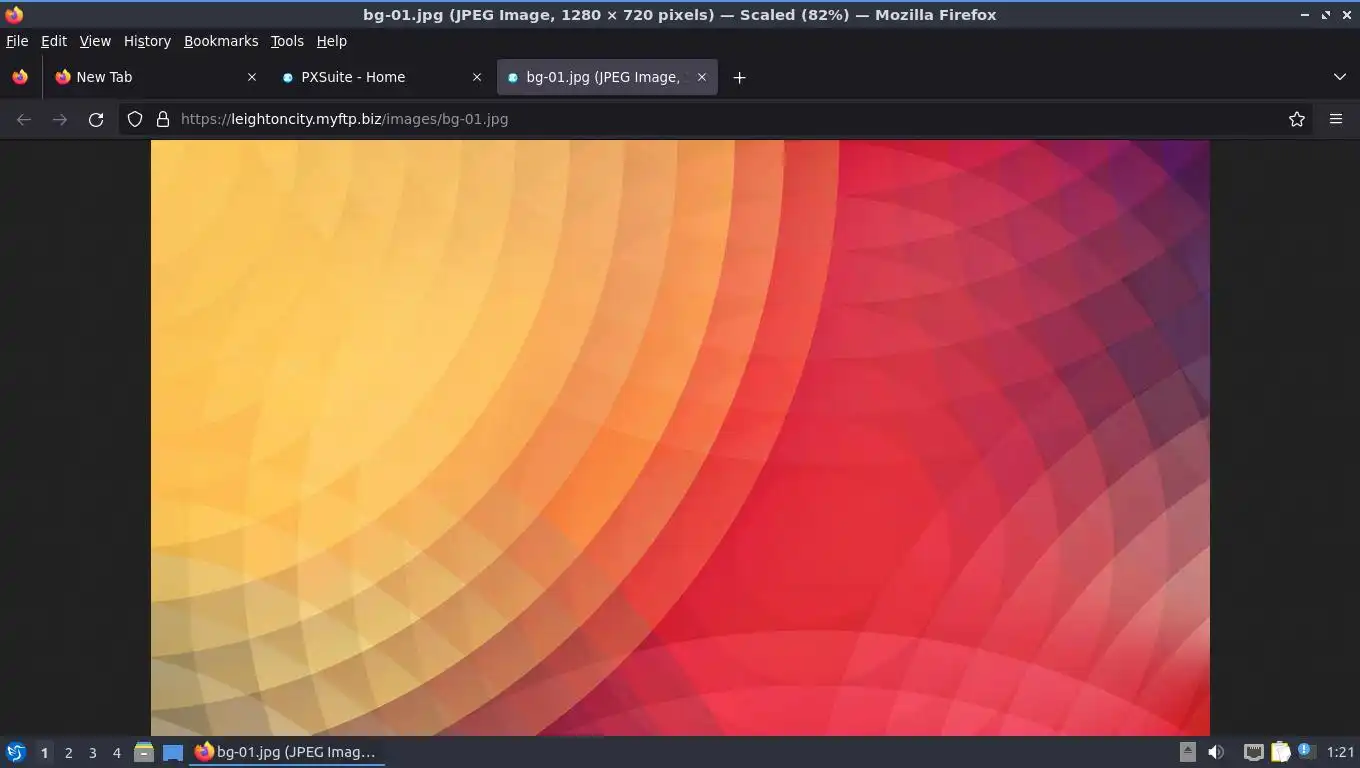The image size is (1360, 768).
Task: Open the Firefox application menu
Action: (1336, 119)
